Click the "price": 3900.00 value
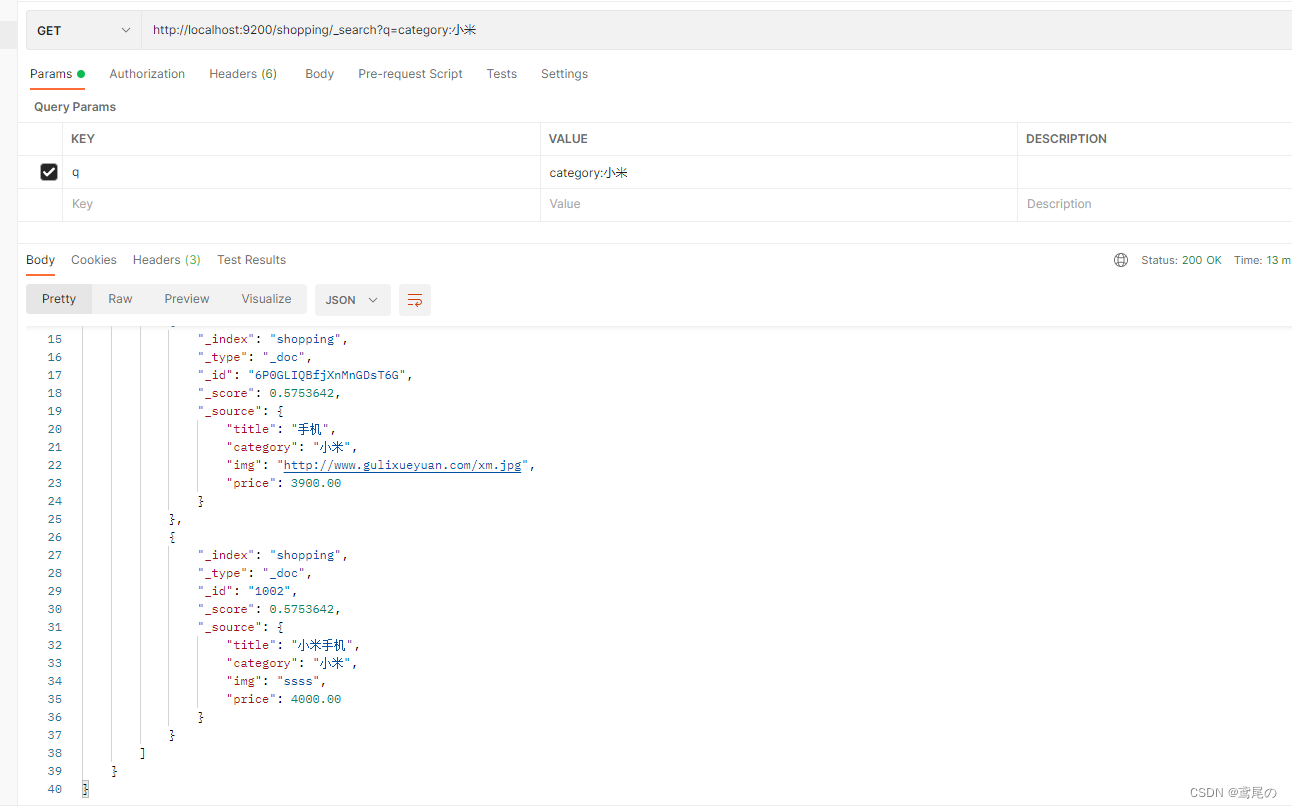This screenshot has height=808, width=1292. point(316,483)
